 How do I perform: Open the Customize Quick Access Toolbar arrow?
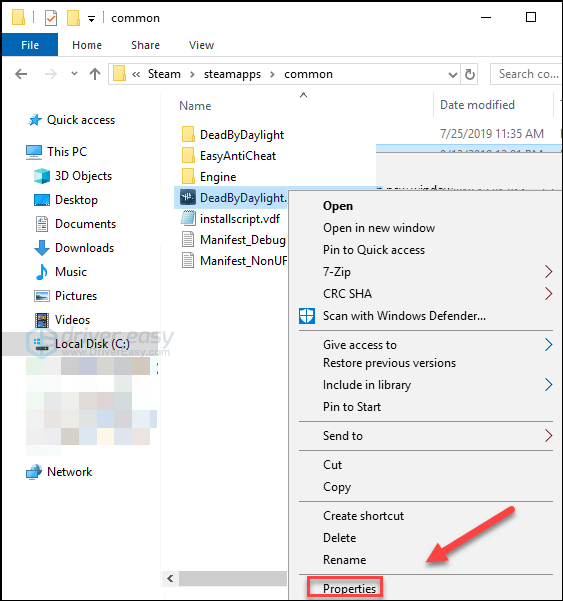pos(91,19)
